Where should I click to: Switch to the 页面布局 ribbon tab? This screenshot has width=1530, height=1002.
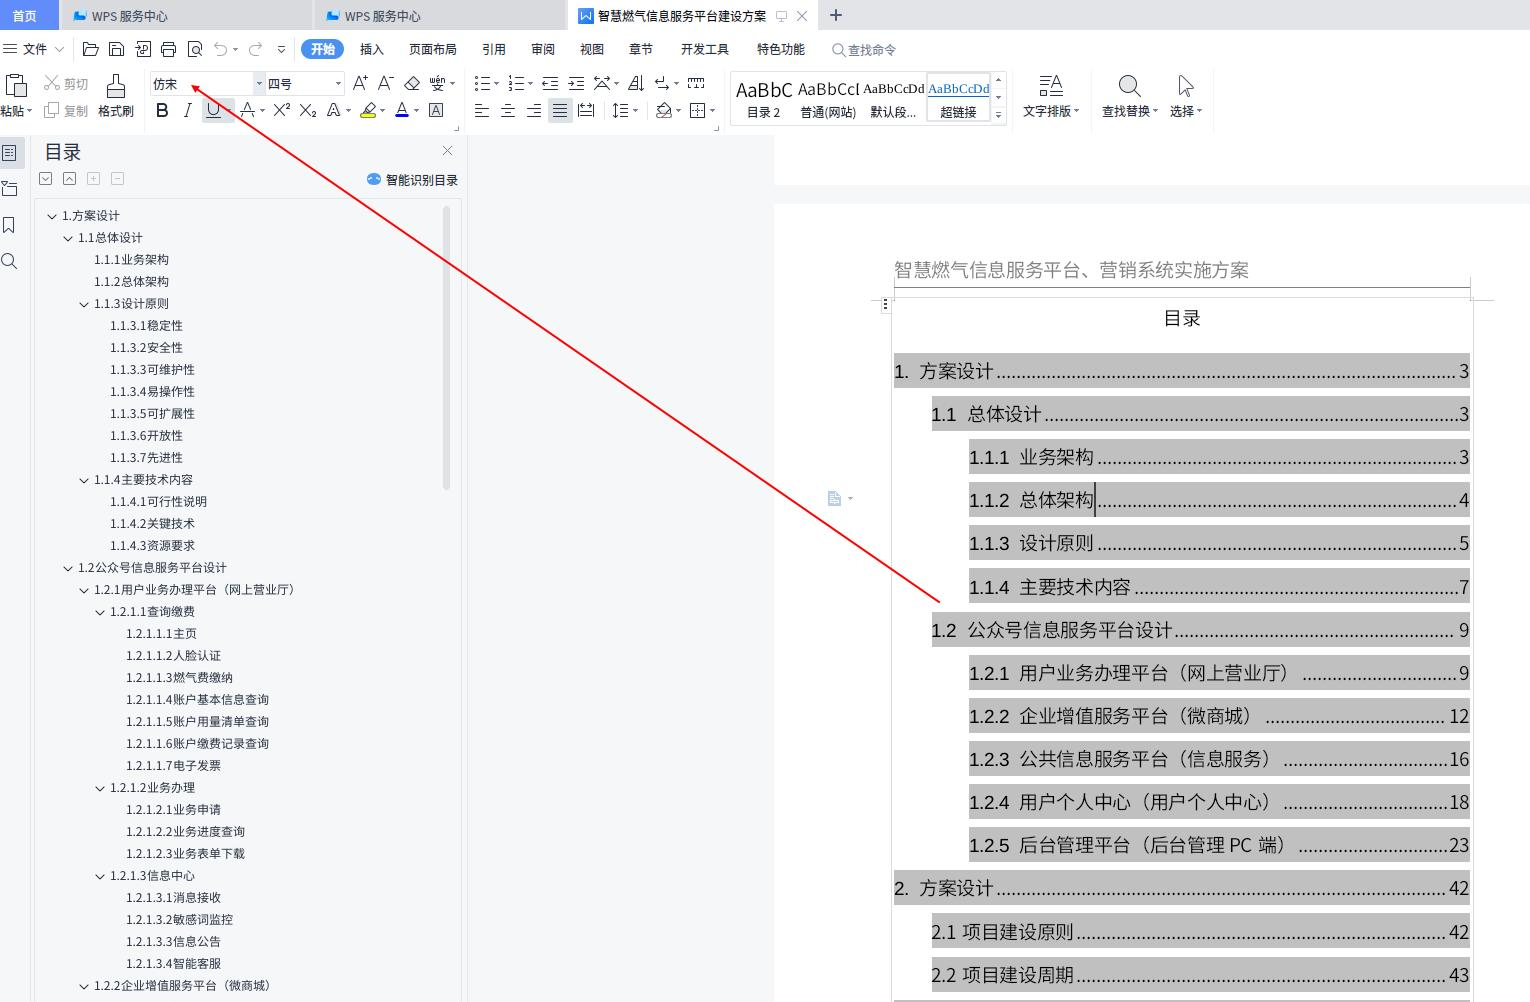point(433,49)
